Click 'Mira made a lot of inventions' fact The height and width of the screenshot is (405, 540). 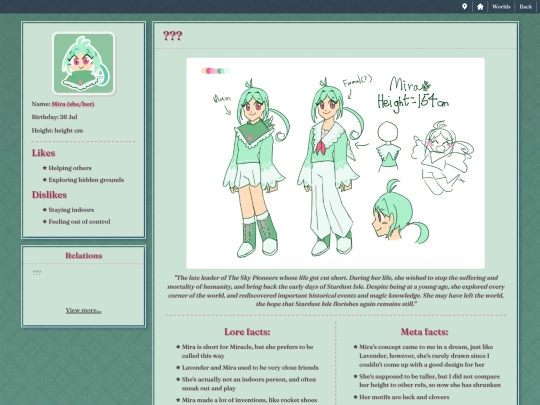click(x=249, y=400)
